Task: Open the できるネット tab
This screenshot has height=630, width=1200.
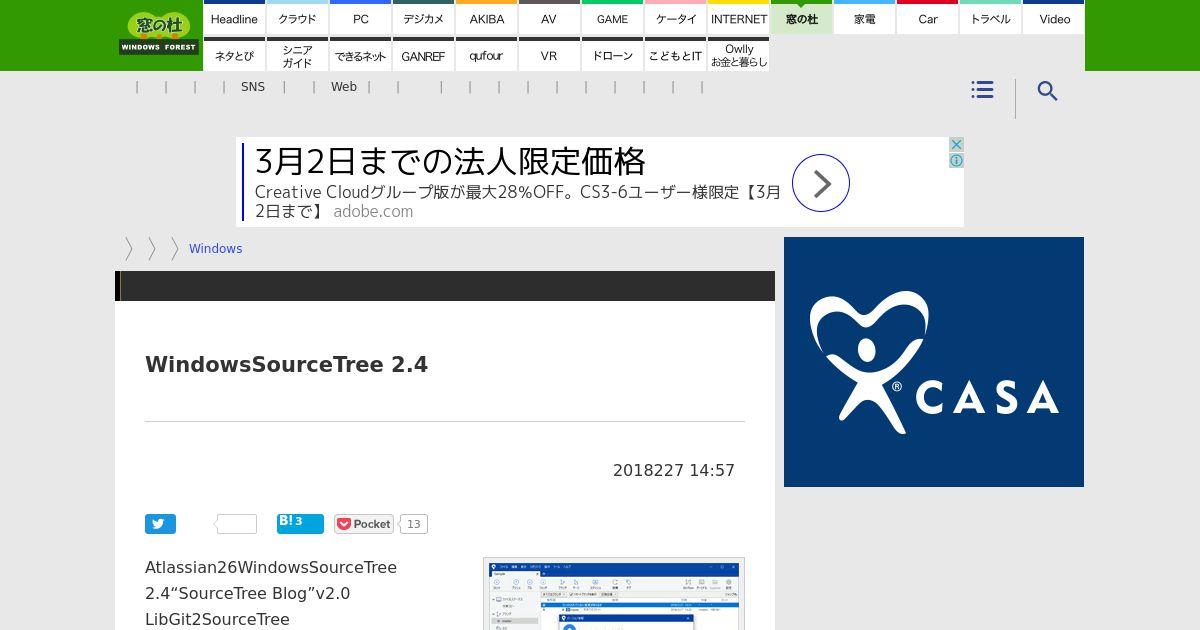Action: (x=360, y=55)
